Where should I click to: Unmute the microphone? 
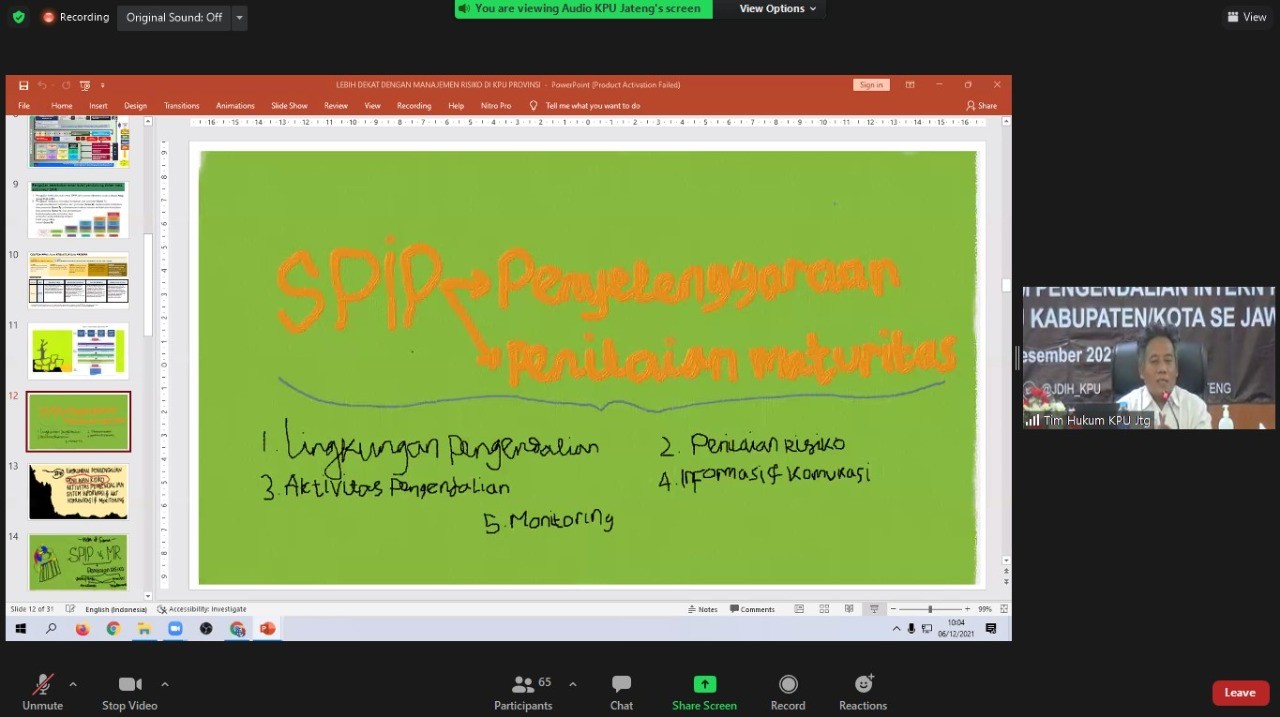coord(42,692)
